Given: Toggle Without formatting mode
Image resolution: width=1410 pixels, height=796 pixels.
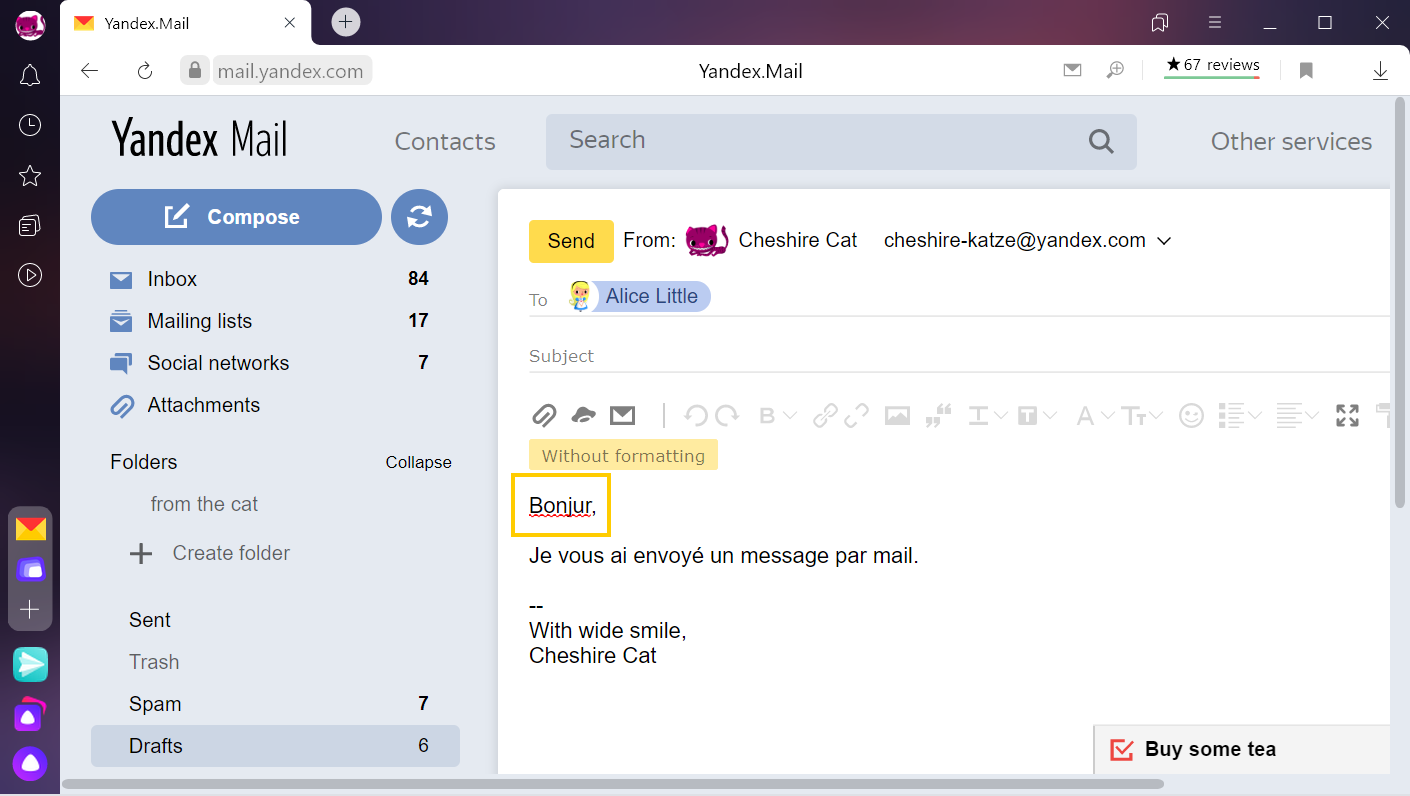Looking at the screenshot, I should pyautogui.click(x=623, y=456).
